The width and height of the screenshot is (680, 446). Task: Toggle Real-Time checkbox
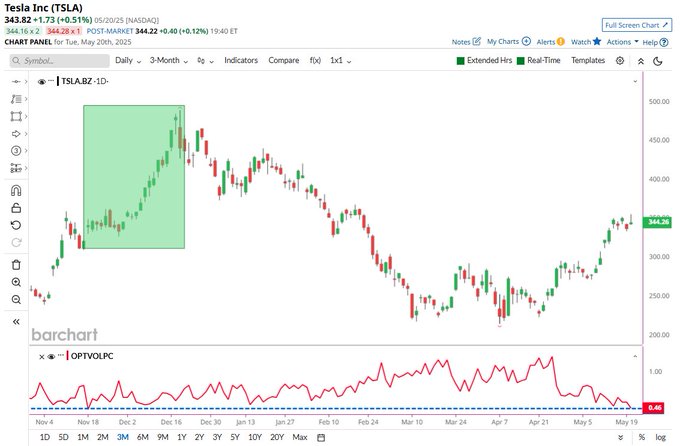pos(521,61)
